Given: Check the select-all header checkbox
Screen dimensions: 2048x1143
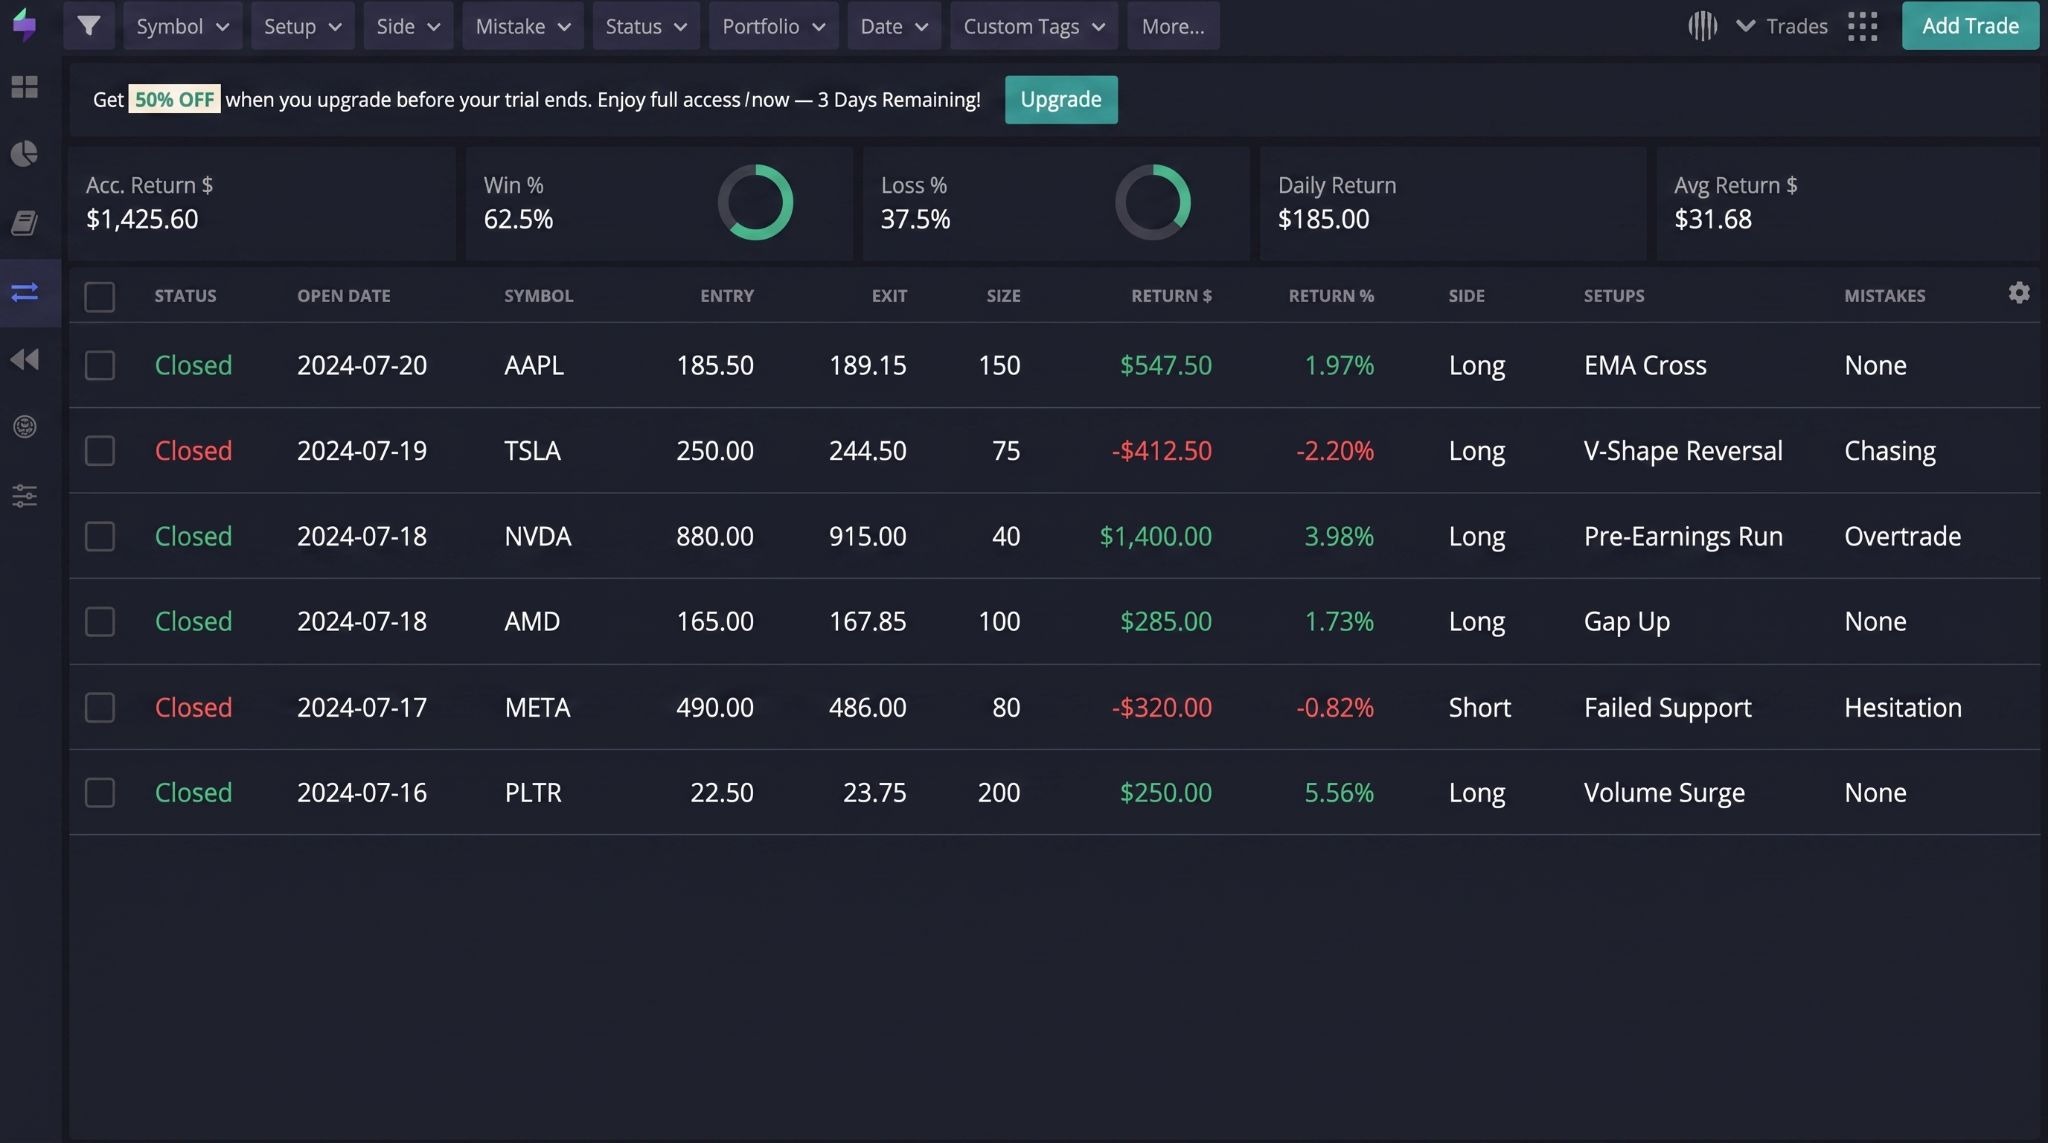Looking at the screenshot, I should tap(100, 296).
